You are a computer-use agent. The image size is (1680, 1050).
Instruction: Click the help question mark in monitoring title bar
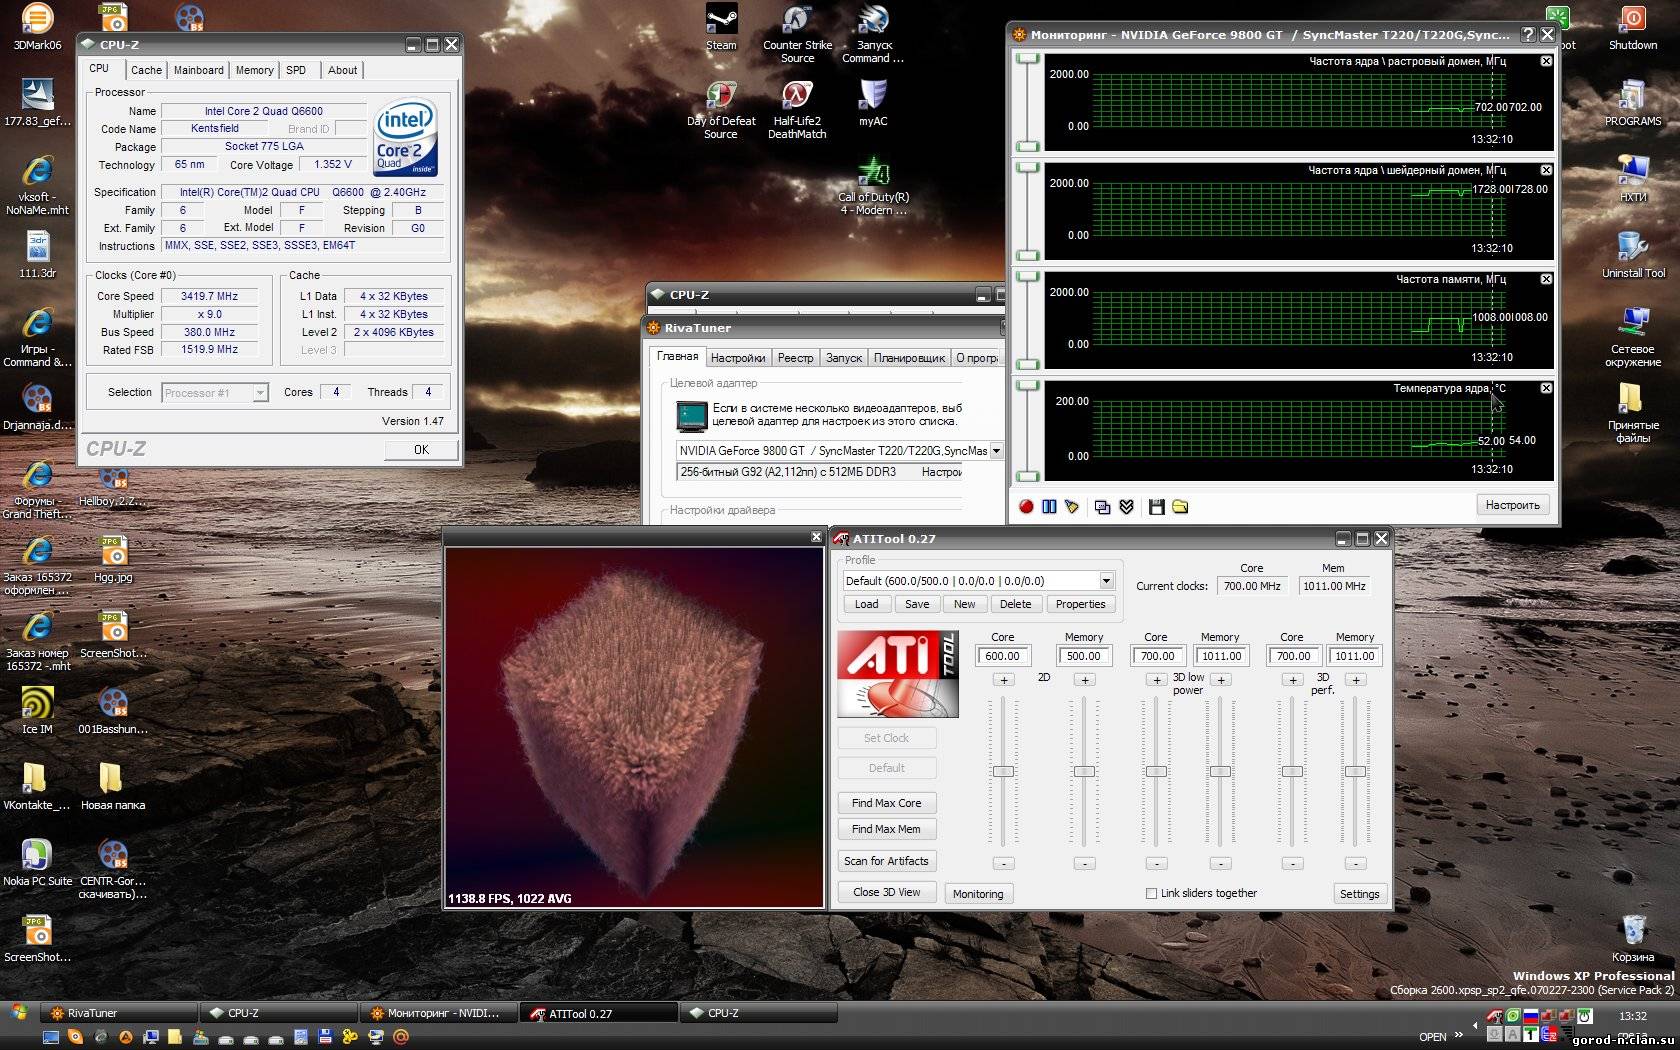pos(1528,34)
